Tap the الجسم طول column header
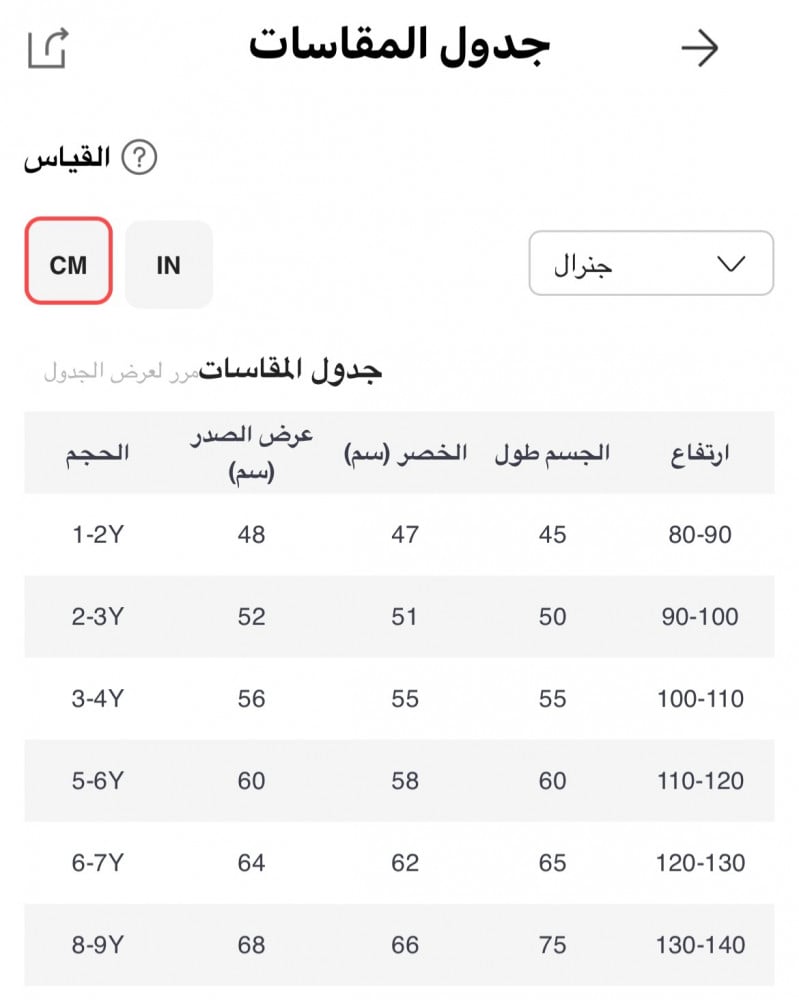The width and height of the screenshot is (799, 1000). coord(553,453)
